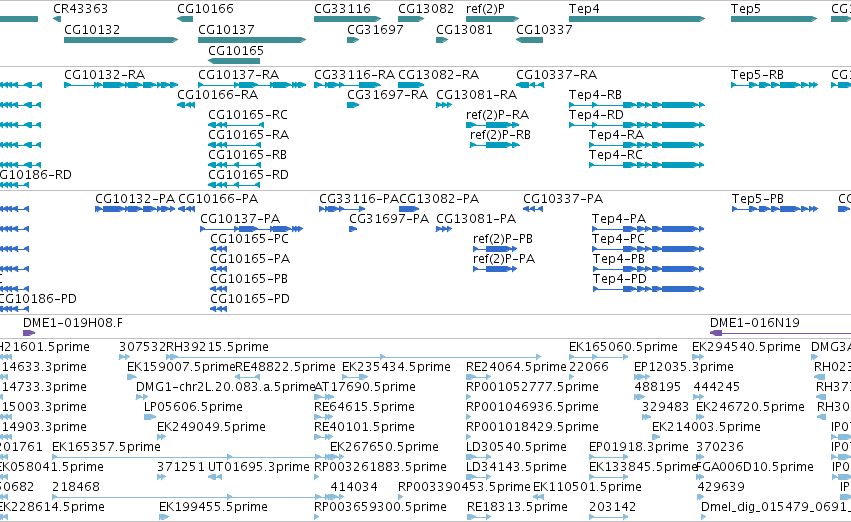Select the Tep5 gene bar
The height and width of the screenshot is (522, 851).
click(x=774, y=19)
